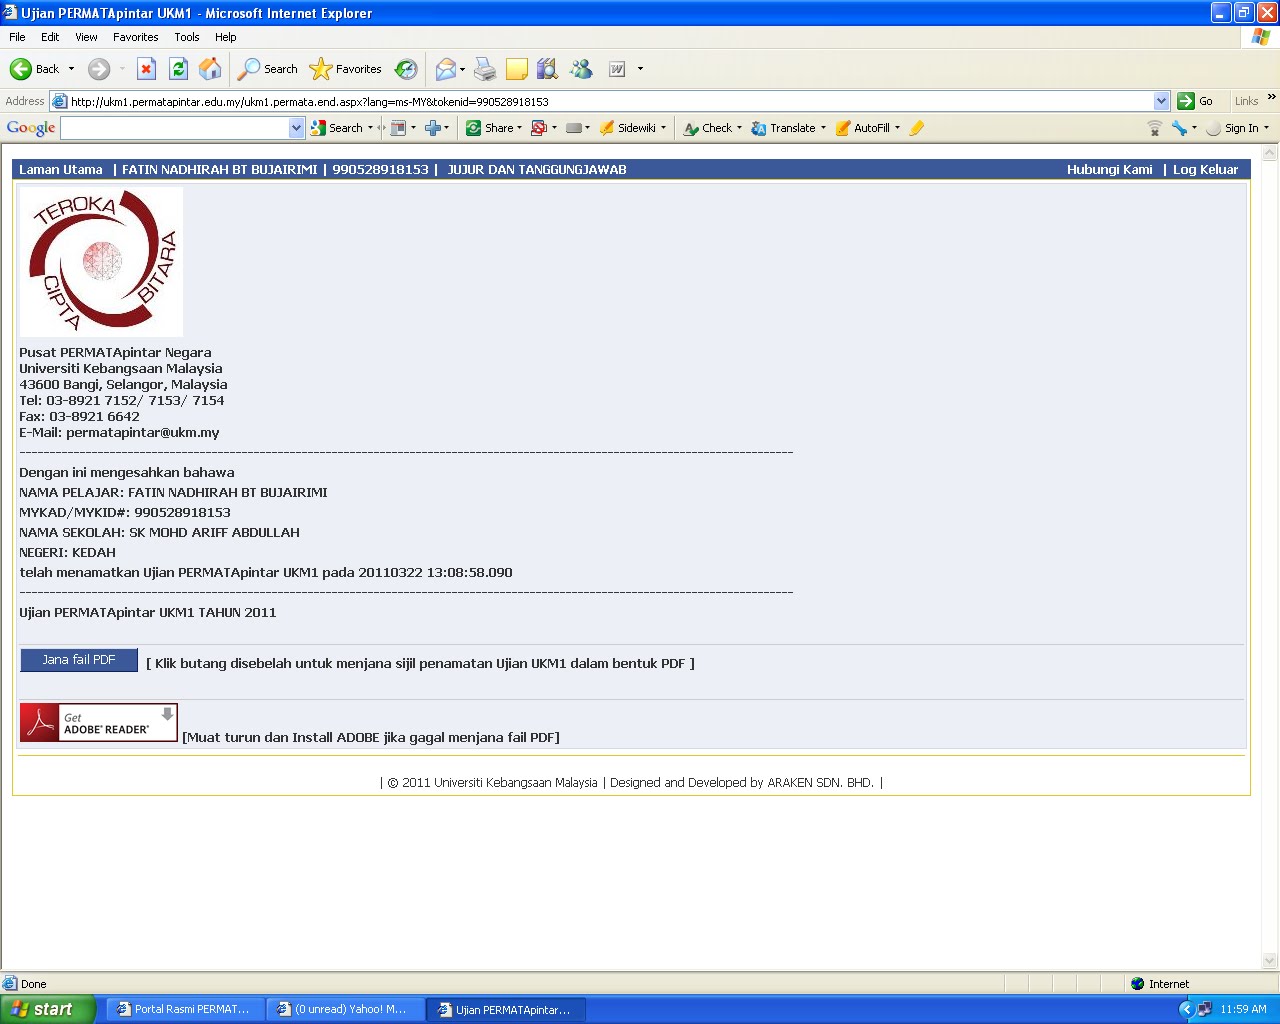The image size is (1280, 1024).
Task: Click the AutoFill toolbar button
Action: click(x=863, y=128)
